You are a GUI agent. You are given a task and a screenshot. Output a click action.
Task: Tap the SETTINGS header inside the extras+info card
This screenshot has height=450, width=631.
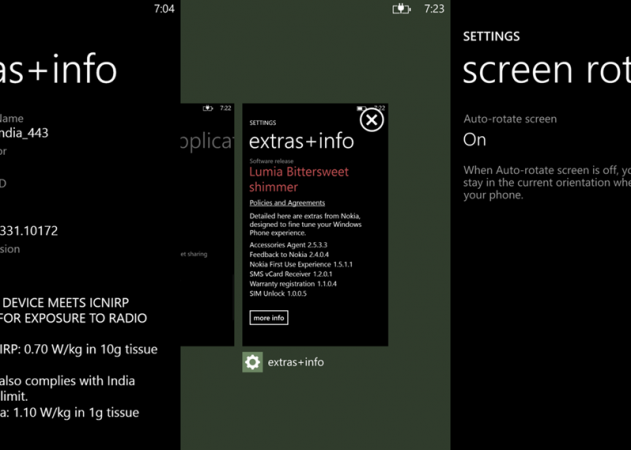click(262, 122)
